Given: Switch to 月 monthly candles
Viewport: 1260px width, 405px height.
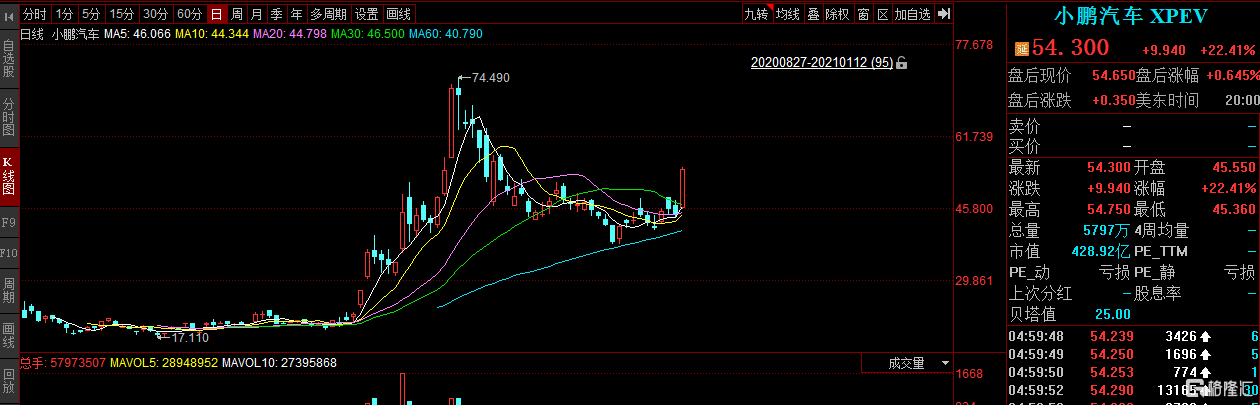Looking at the screenshot, I should click(256, 14).
